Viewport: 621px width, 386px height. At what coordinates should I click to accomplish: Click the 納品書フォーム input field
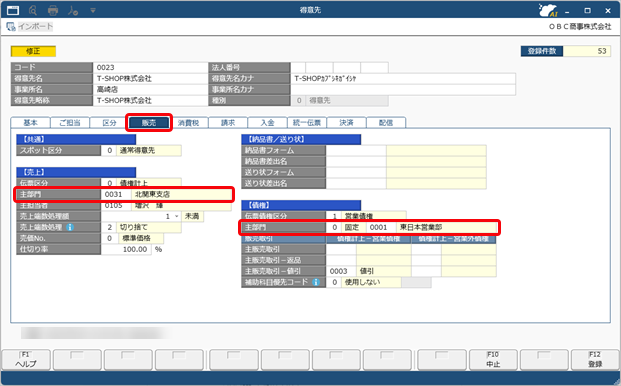(356, 150)
